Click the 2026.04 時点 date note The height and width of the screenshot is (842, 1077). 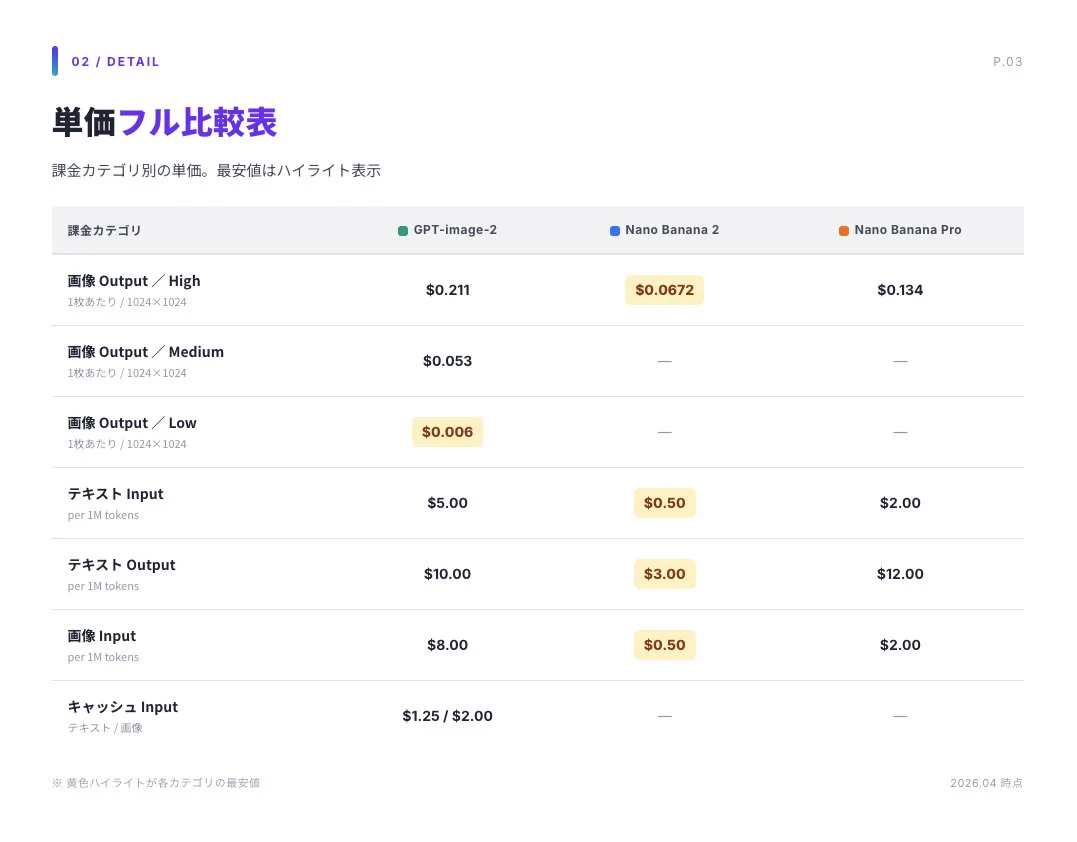pyautogui.click(x=986, y=783)
